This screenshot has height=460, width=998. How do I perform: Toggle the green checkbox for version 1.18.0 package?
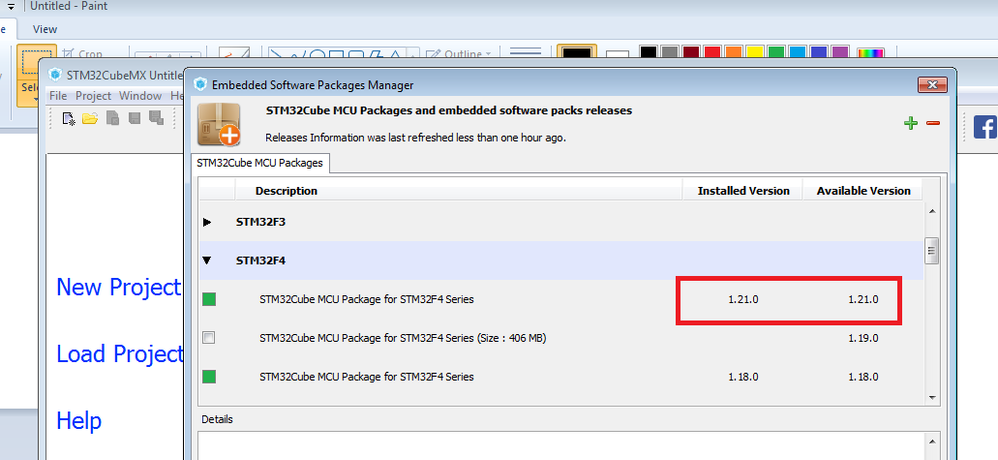(x=209, y=377)
